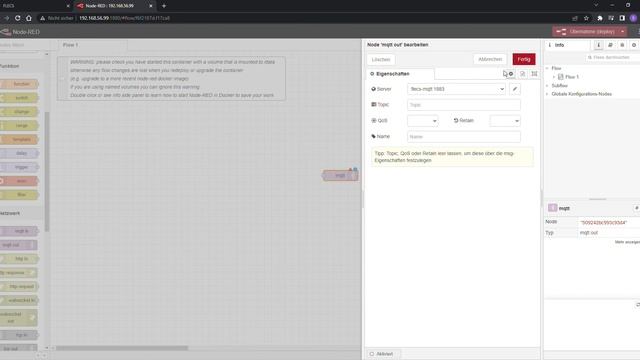Click the Löschen delete button

point(381,60)
